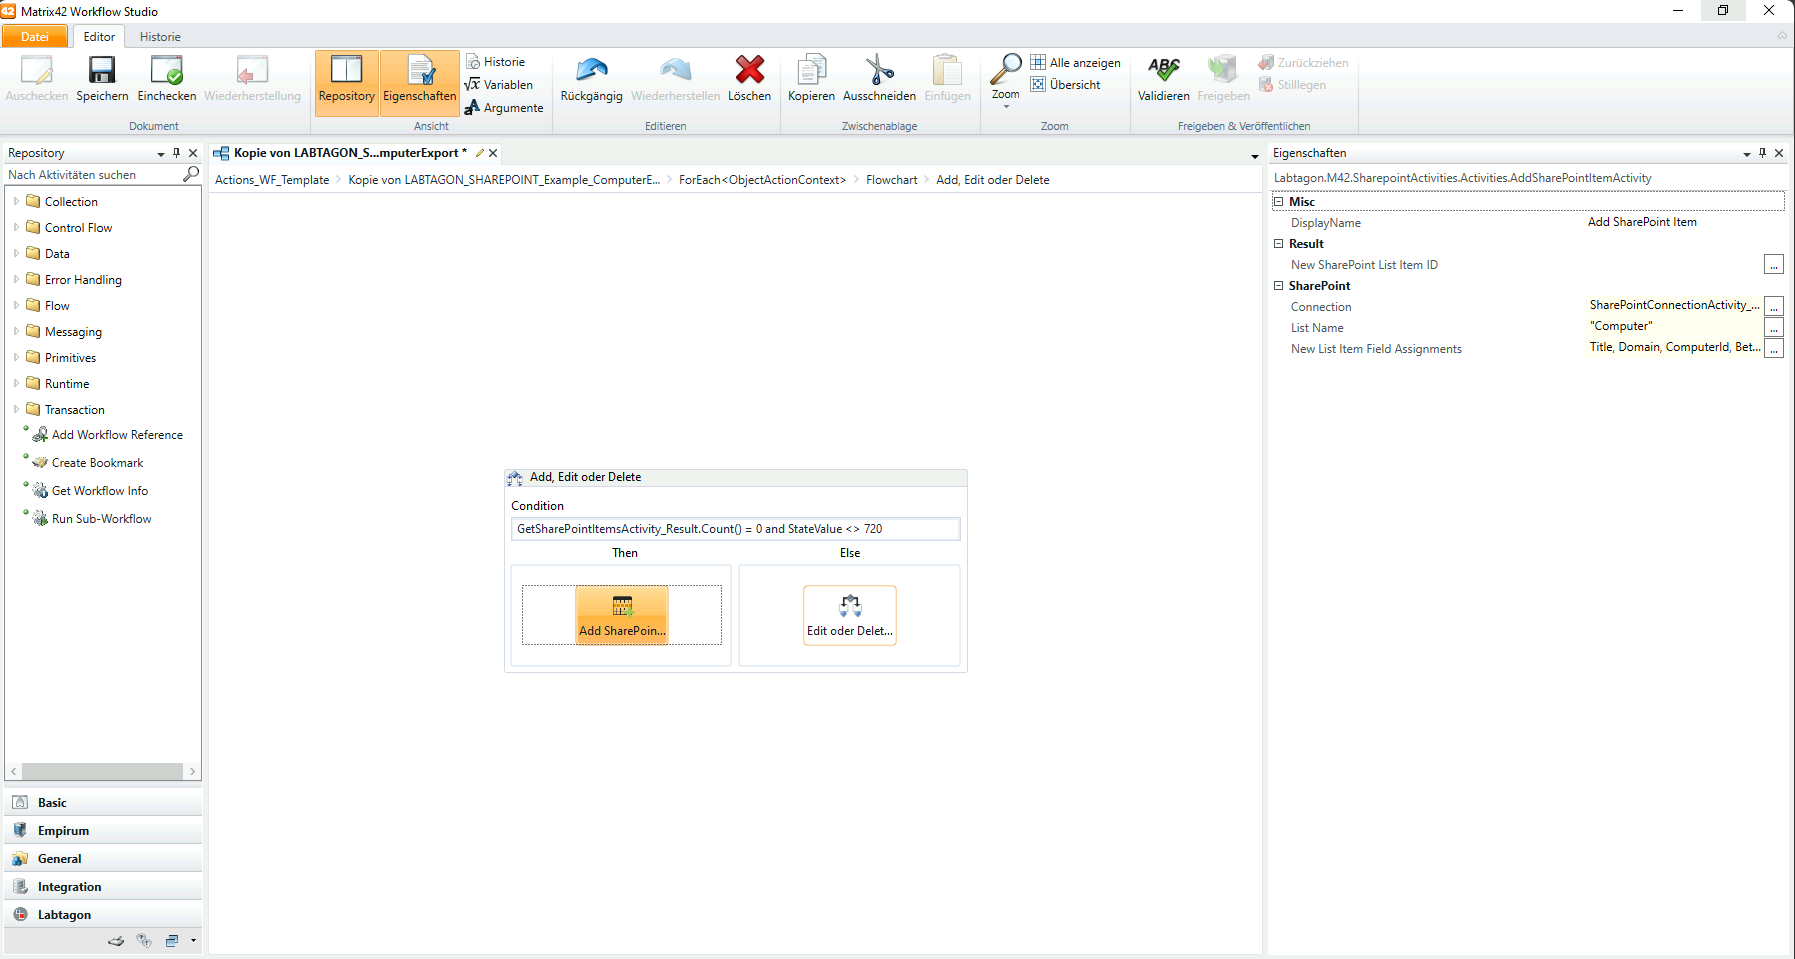
Task: Click the Speichern save icon
Action: [102, 71]
